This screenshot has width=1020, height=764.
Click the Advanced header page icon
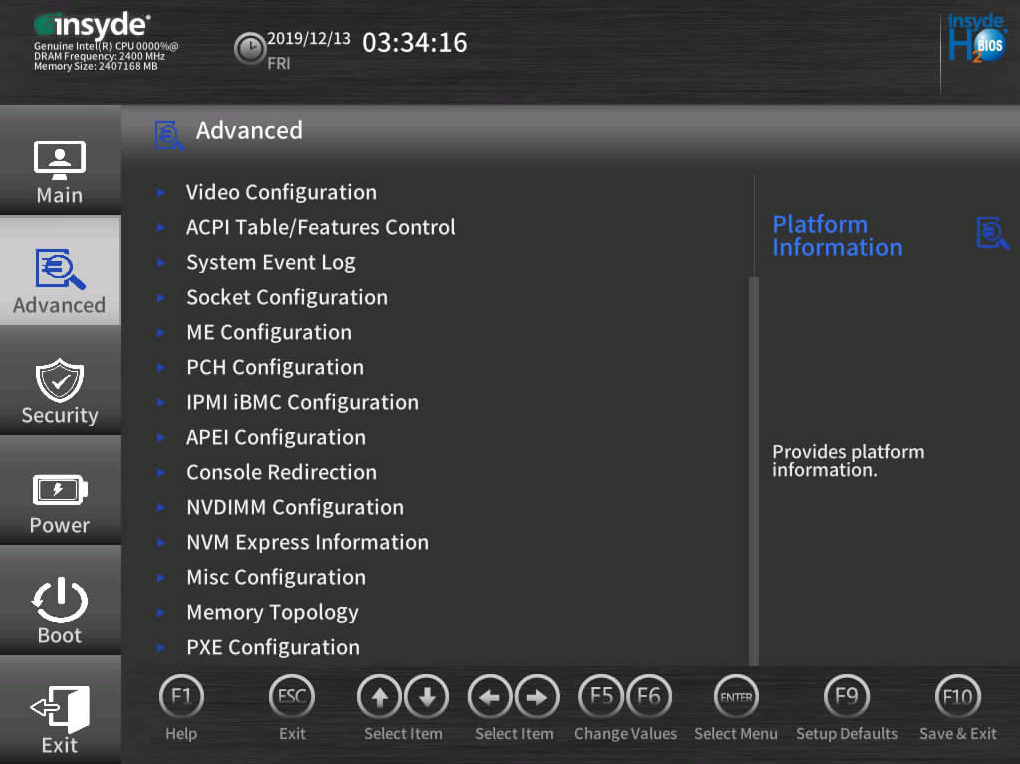coord(169,135)
